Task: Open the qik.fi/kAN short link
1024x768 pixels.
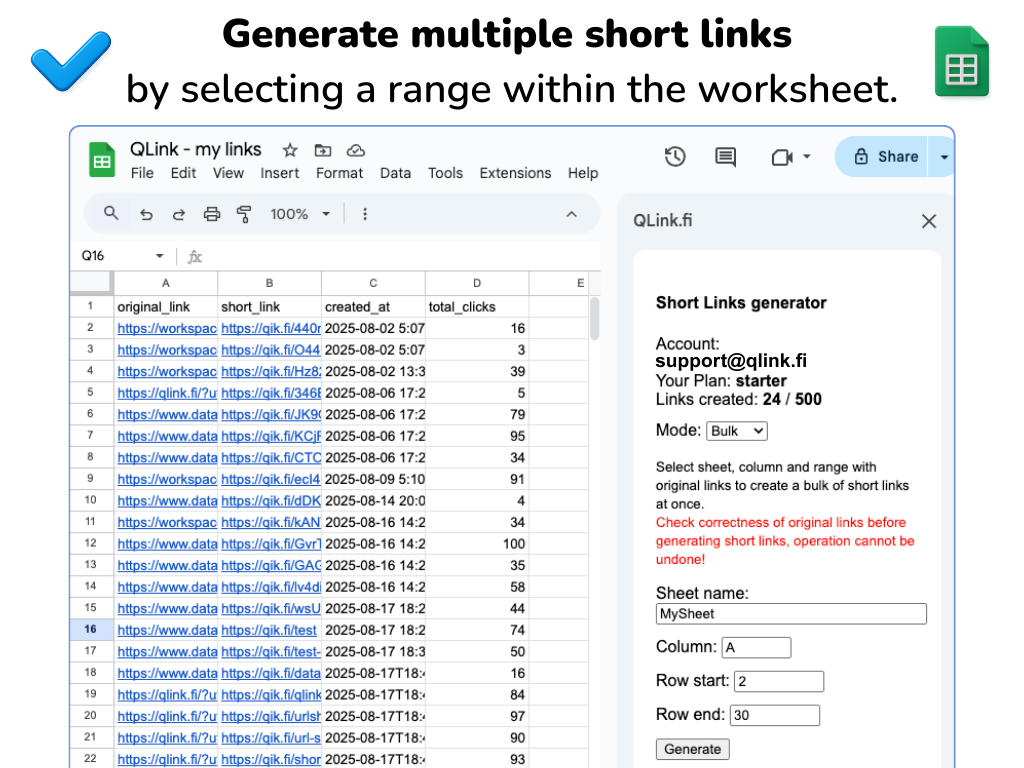Action: (271, 522)
